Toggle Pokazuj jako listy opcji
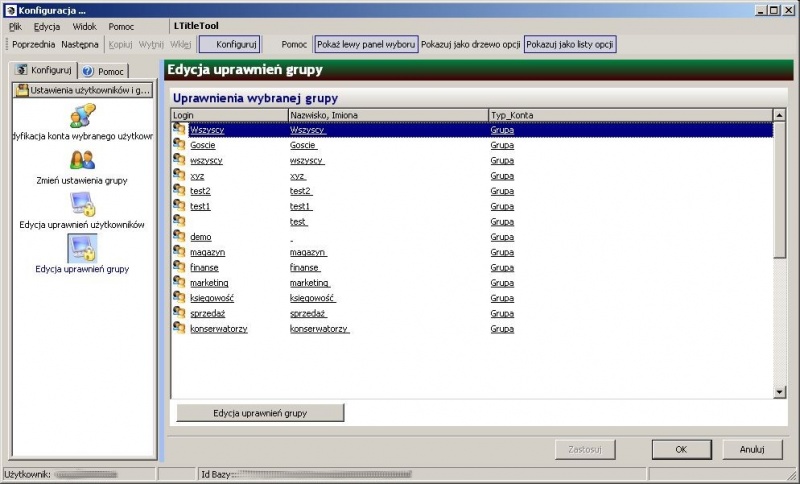The width and height of the screenshot is (800, 484). pyautogui.click(x=569, y=44)
